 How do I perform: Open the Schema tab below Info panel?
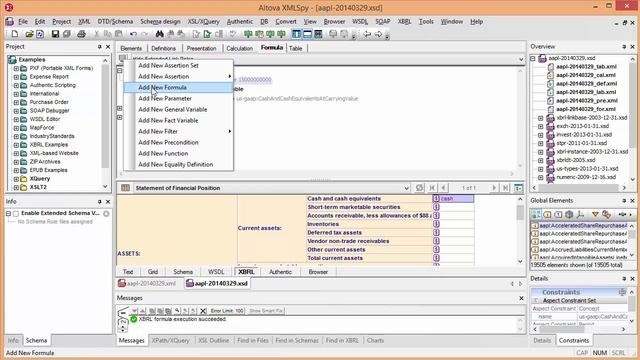coord(36,340)
